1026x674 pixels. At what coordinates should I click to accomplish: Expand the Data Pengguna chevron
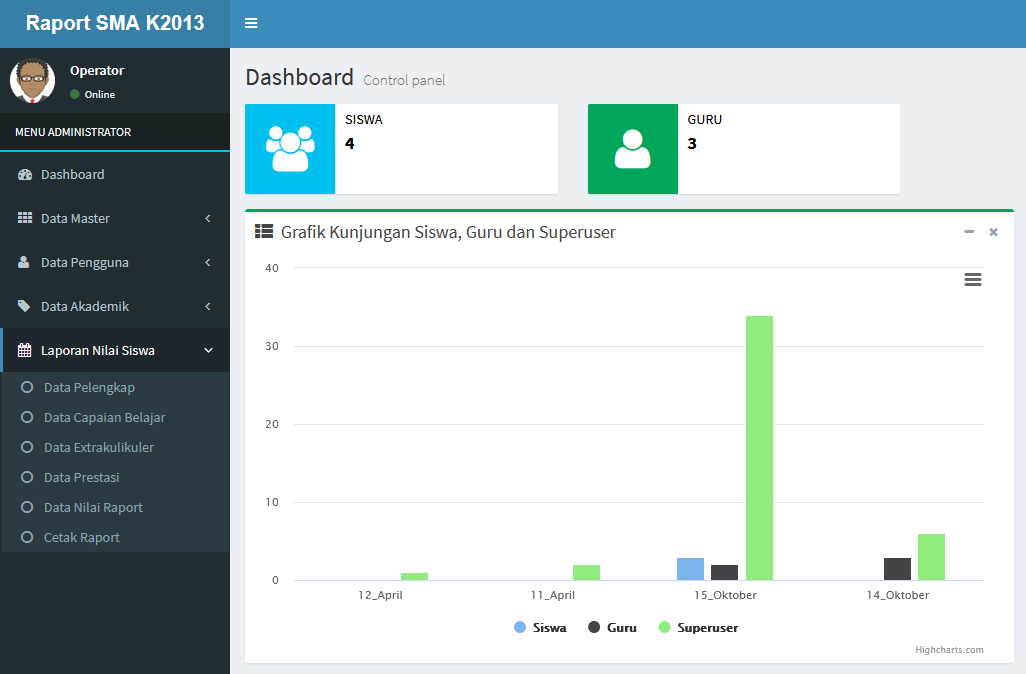click(208, 262)
